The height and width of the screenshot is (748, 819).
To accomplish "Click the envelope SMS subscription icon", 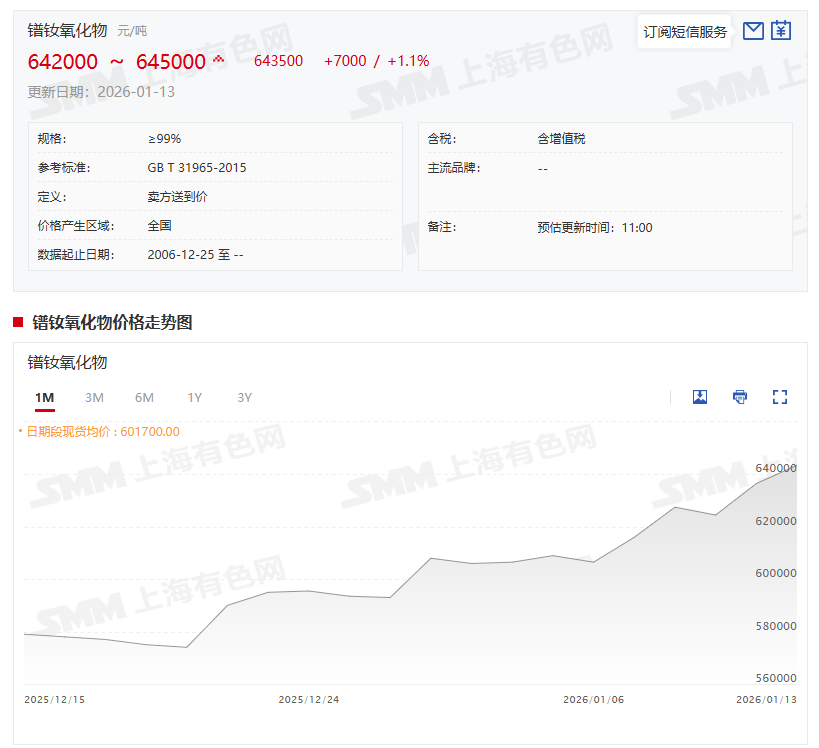I will [x=753, y=31].
